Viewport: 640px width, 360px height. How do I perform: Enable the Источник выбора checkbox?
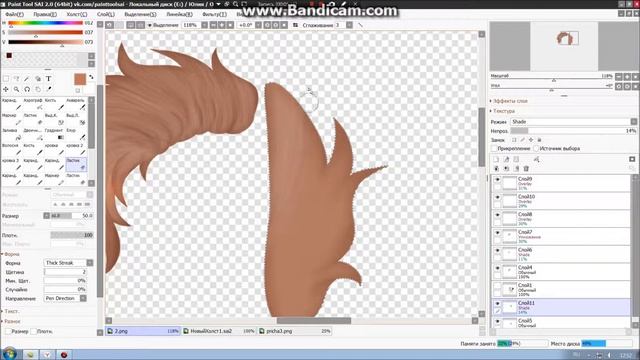(x=536, y=149)
